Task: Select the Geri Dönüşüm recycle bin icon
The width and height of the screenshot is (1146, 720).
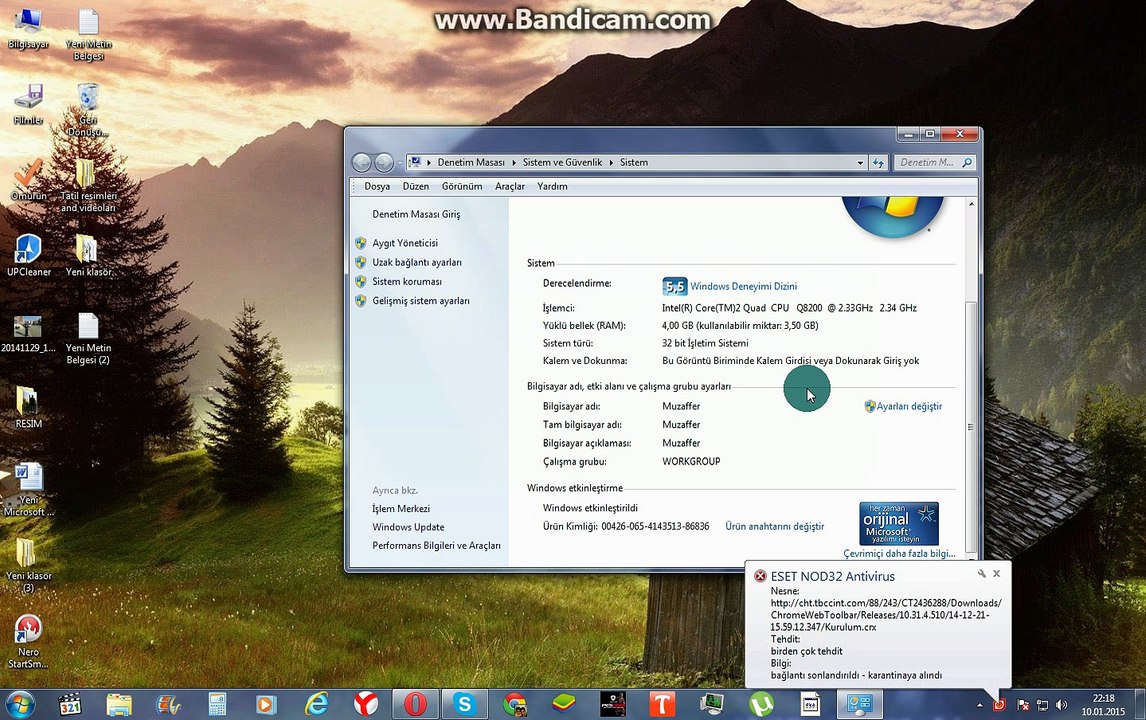Action: pyautogui.click(x=88, y=109)
